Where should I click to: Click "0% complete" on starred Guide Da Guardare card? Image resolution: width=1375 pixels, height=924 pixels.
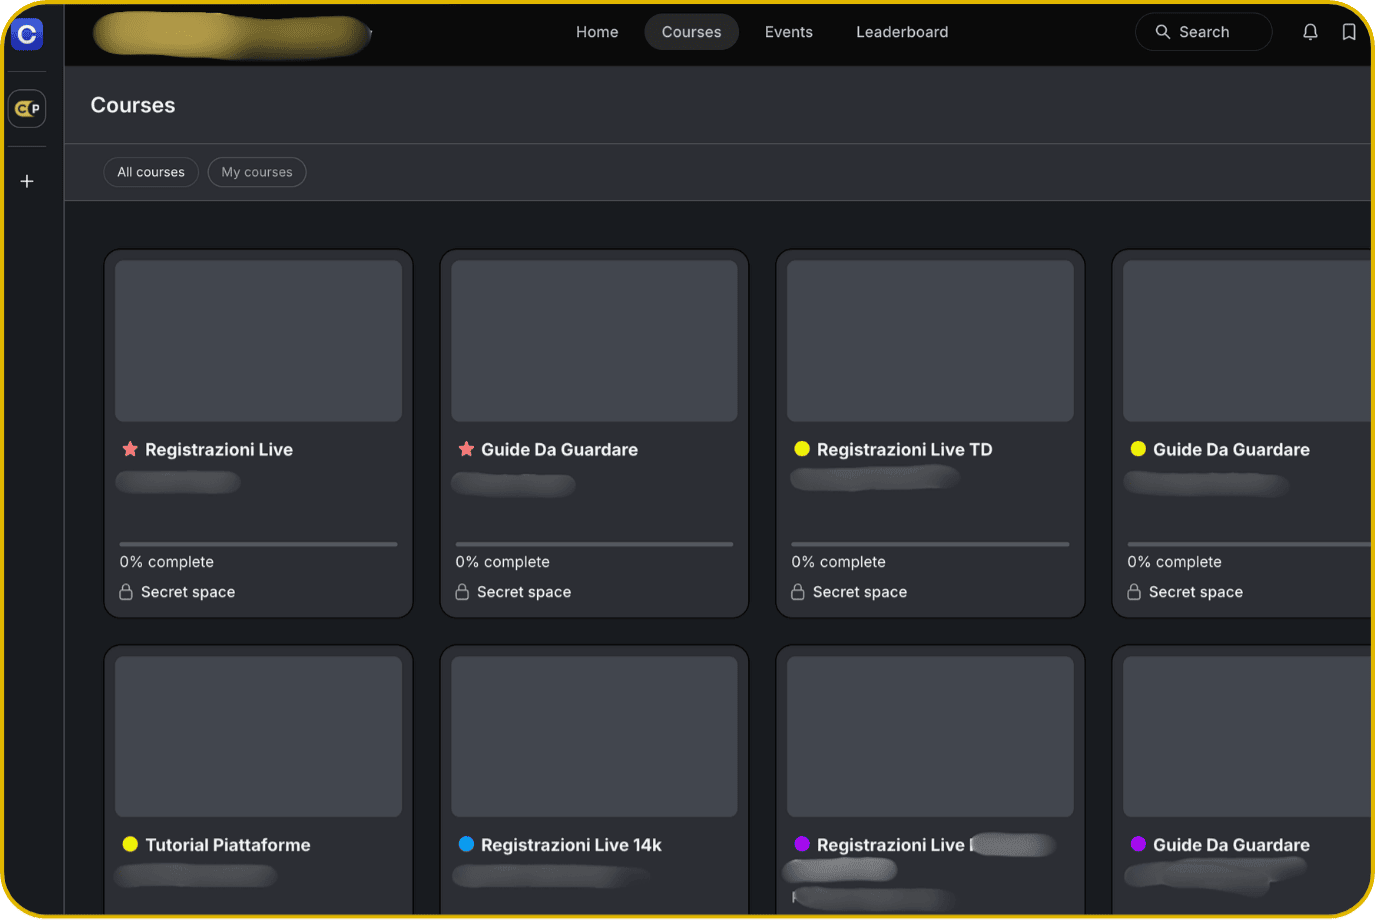503,562
